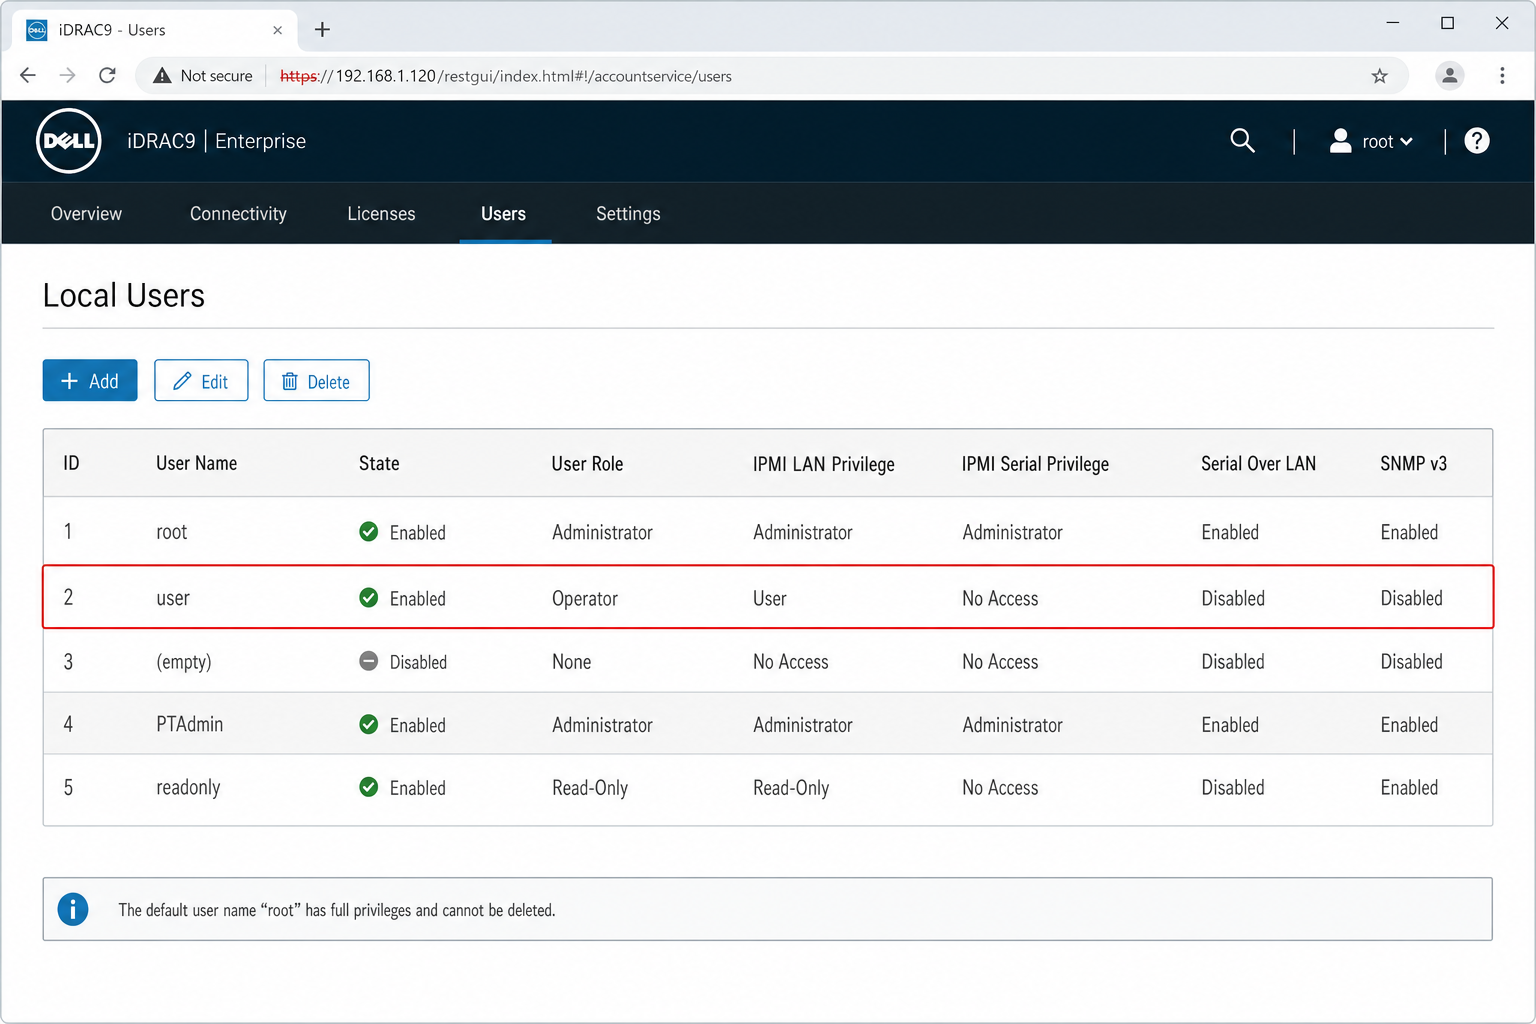Switch to the Licenses tab
Image resolution: width=1536 pixels, height=1024 pixels.
381,213
